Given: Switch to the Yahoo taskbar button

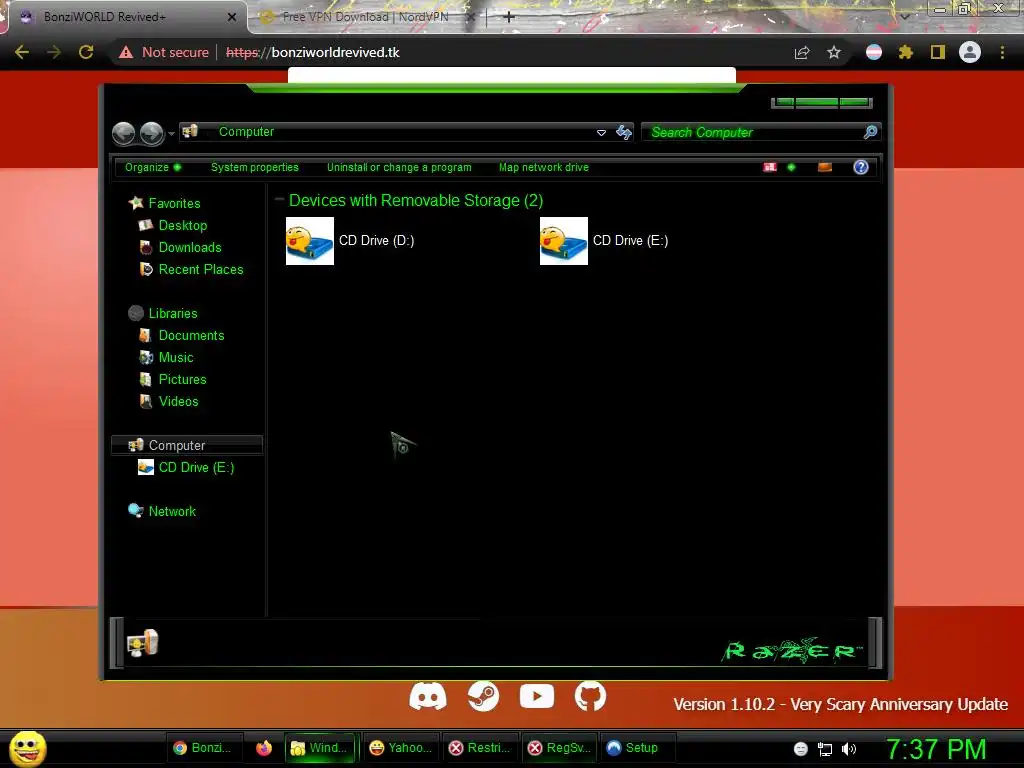Looking at the screenshot, I should click(x=401, y=748).
